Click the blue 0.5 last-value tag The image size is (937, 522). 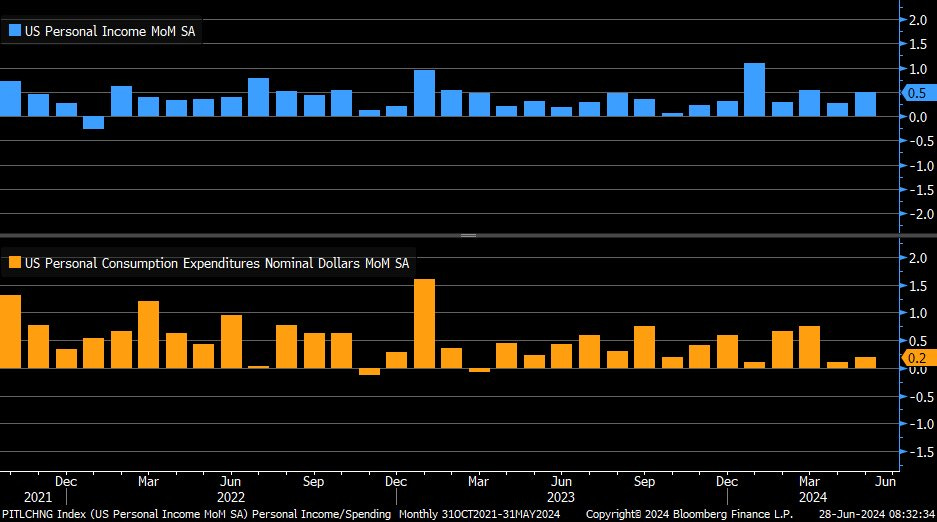pos(916,93)
